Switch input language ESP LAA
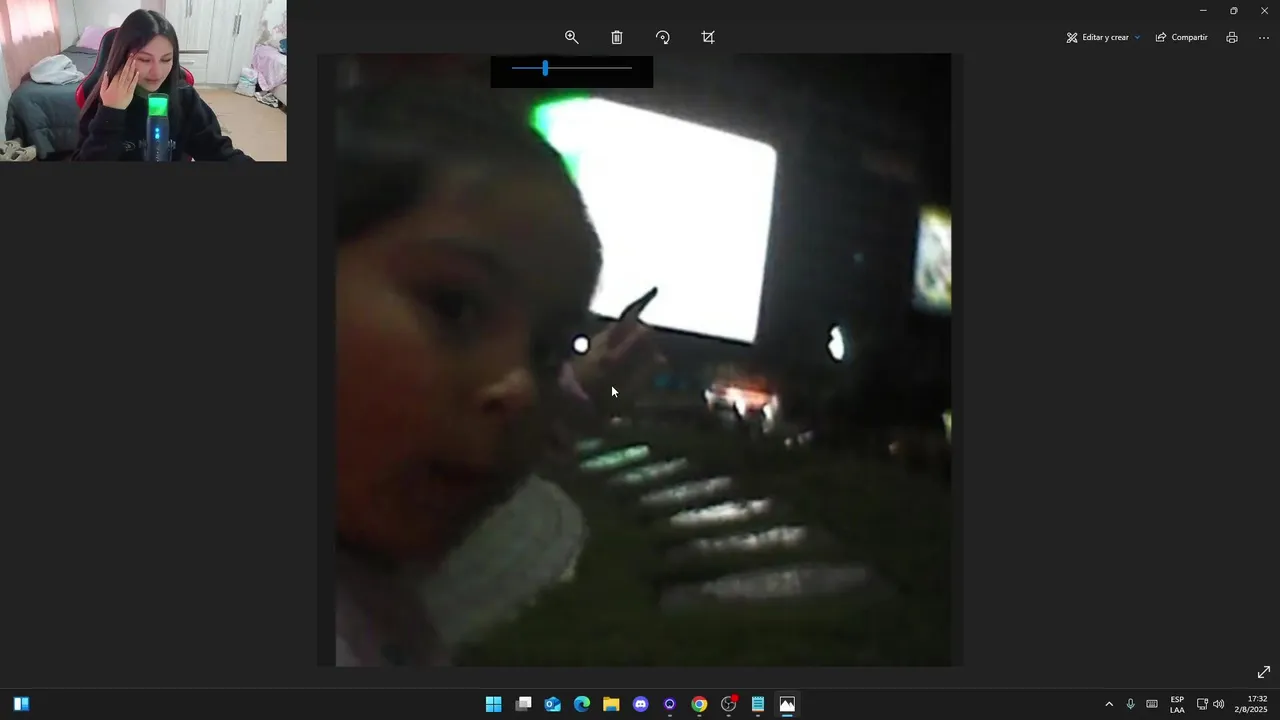 pos(1177,704)
